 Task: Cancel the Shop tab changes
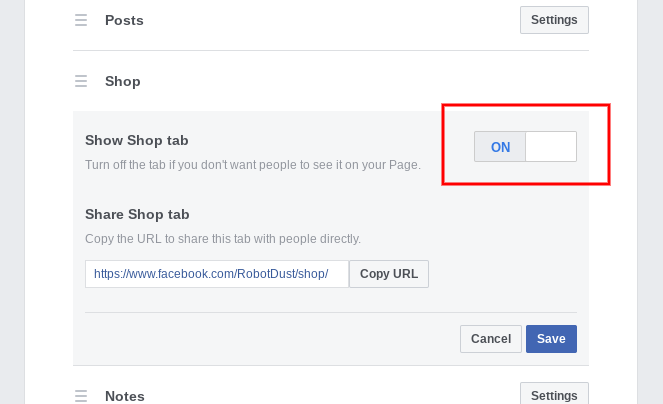point(491,339)
